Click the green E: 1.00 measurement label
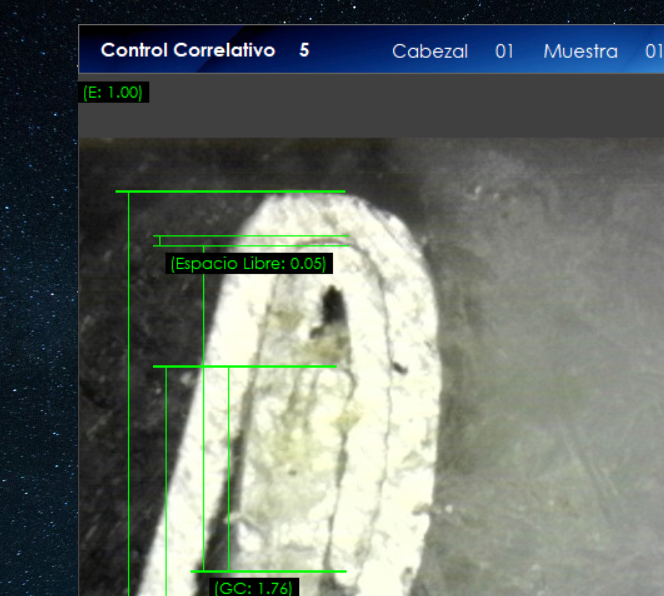The width and height of the screenshot is (664, 596). click(113, 93)
